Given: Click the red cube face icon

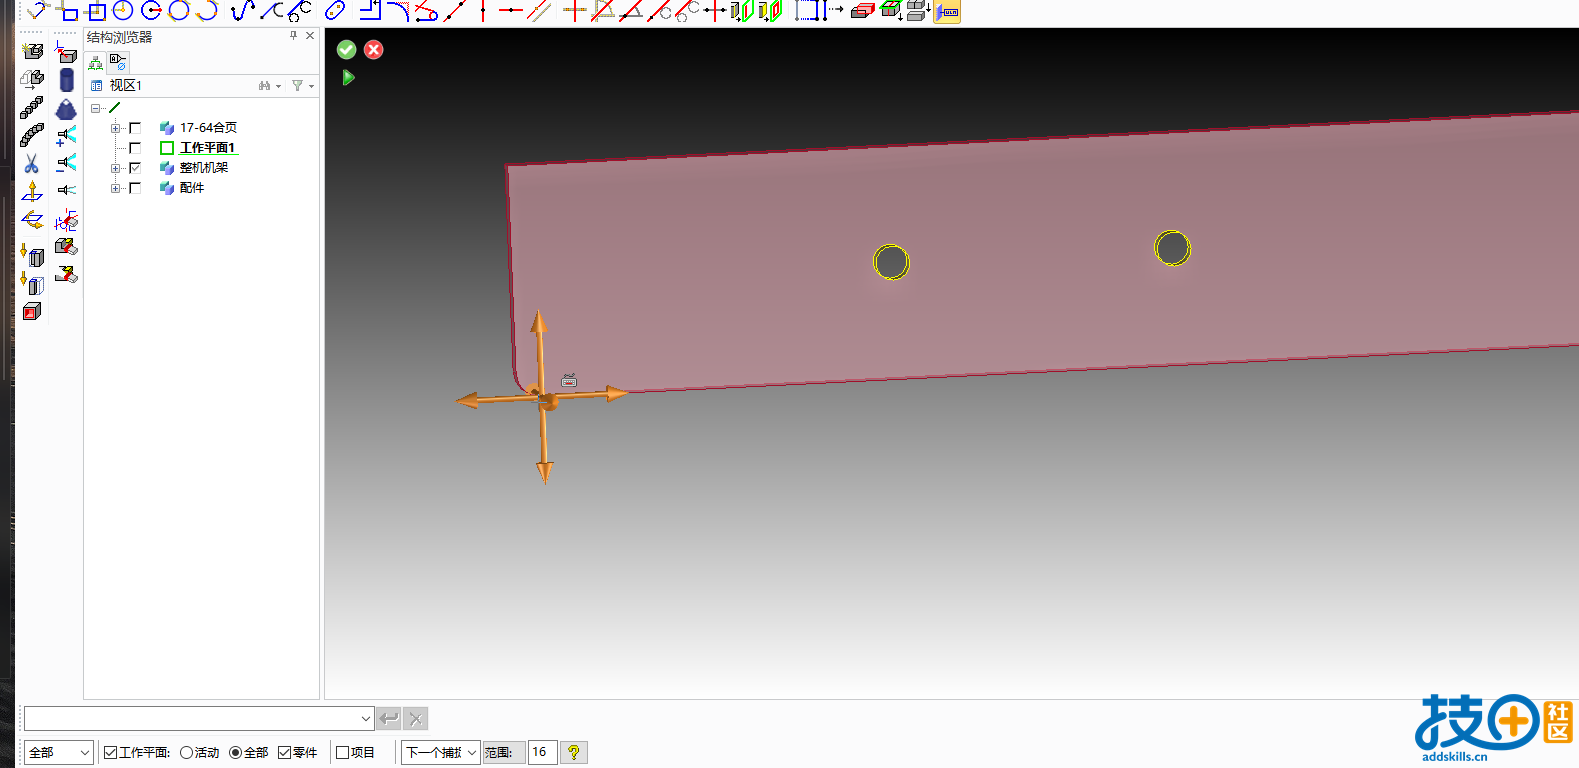Looking at the screenshot, I should [x=32, y=312].
